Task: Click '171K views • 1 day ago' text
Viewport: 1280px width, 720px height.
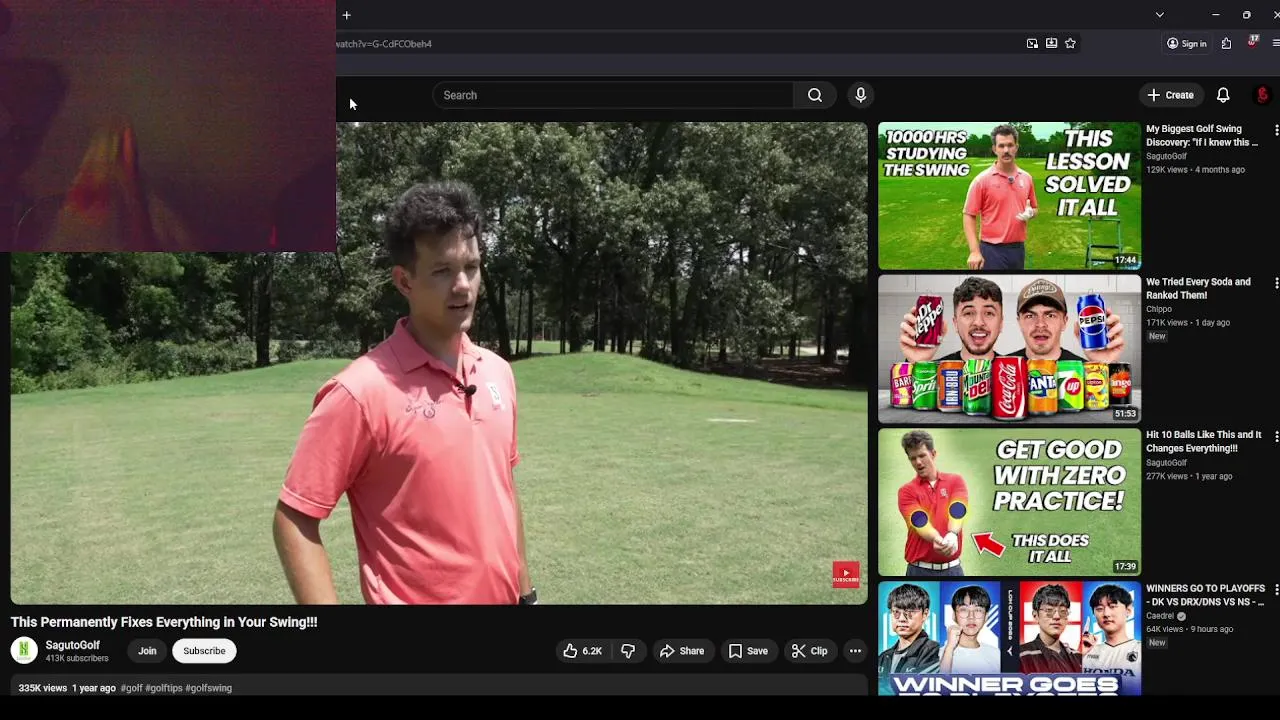Action: tap(1188, 323)
